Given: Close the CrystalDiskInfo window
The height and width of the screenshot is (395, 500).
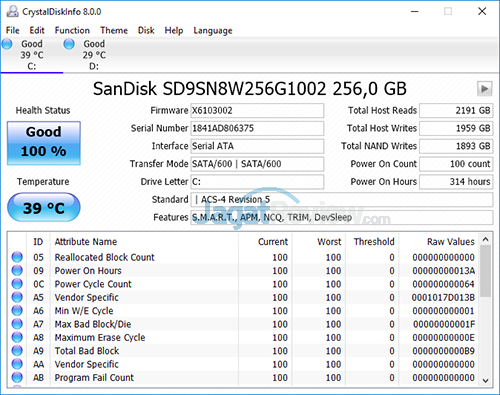Looking at the screenshot, I should (482, 11).
